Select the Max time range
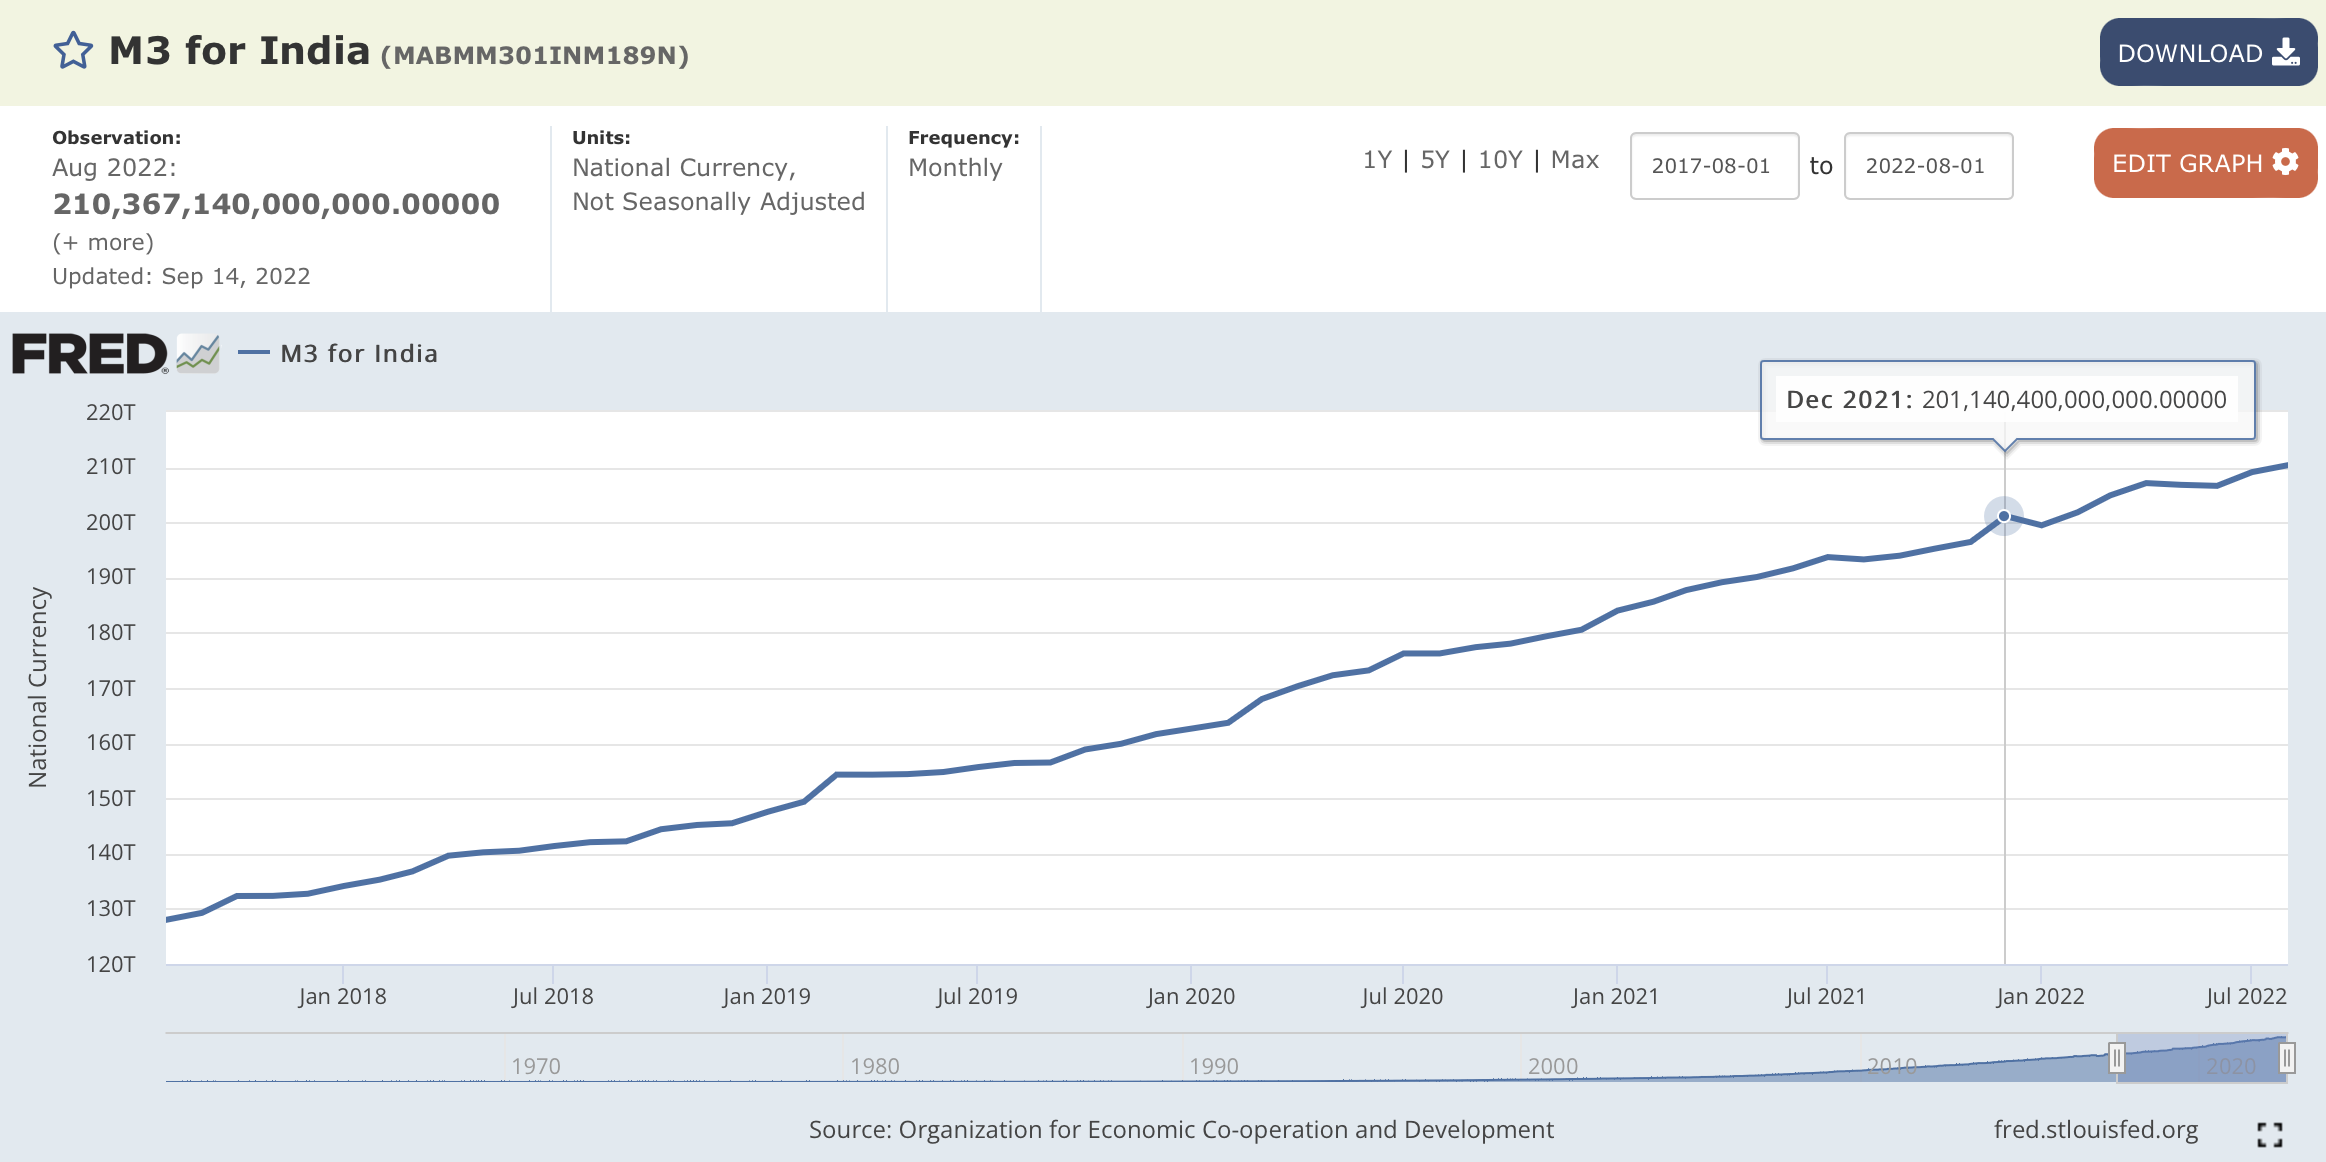This screenshot has height=1162, width=2326. pyautogui.click(x=1574, y=160)
